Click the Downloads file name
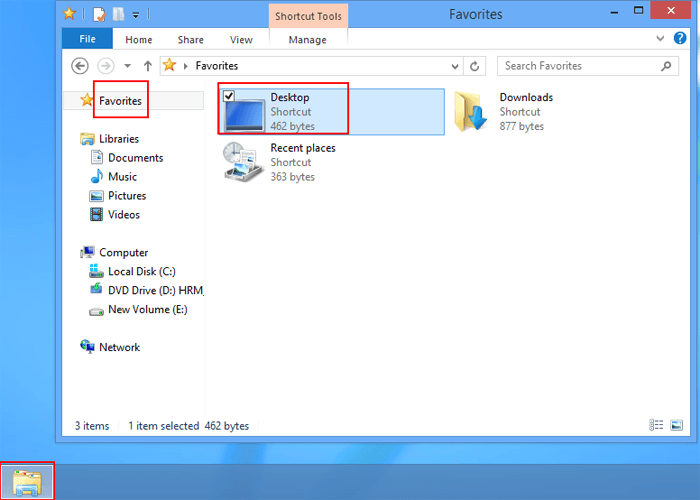Viewport: 700px width, 500px height. (526, 97)
